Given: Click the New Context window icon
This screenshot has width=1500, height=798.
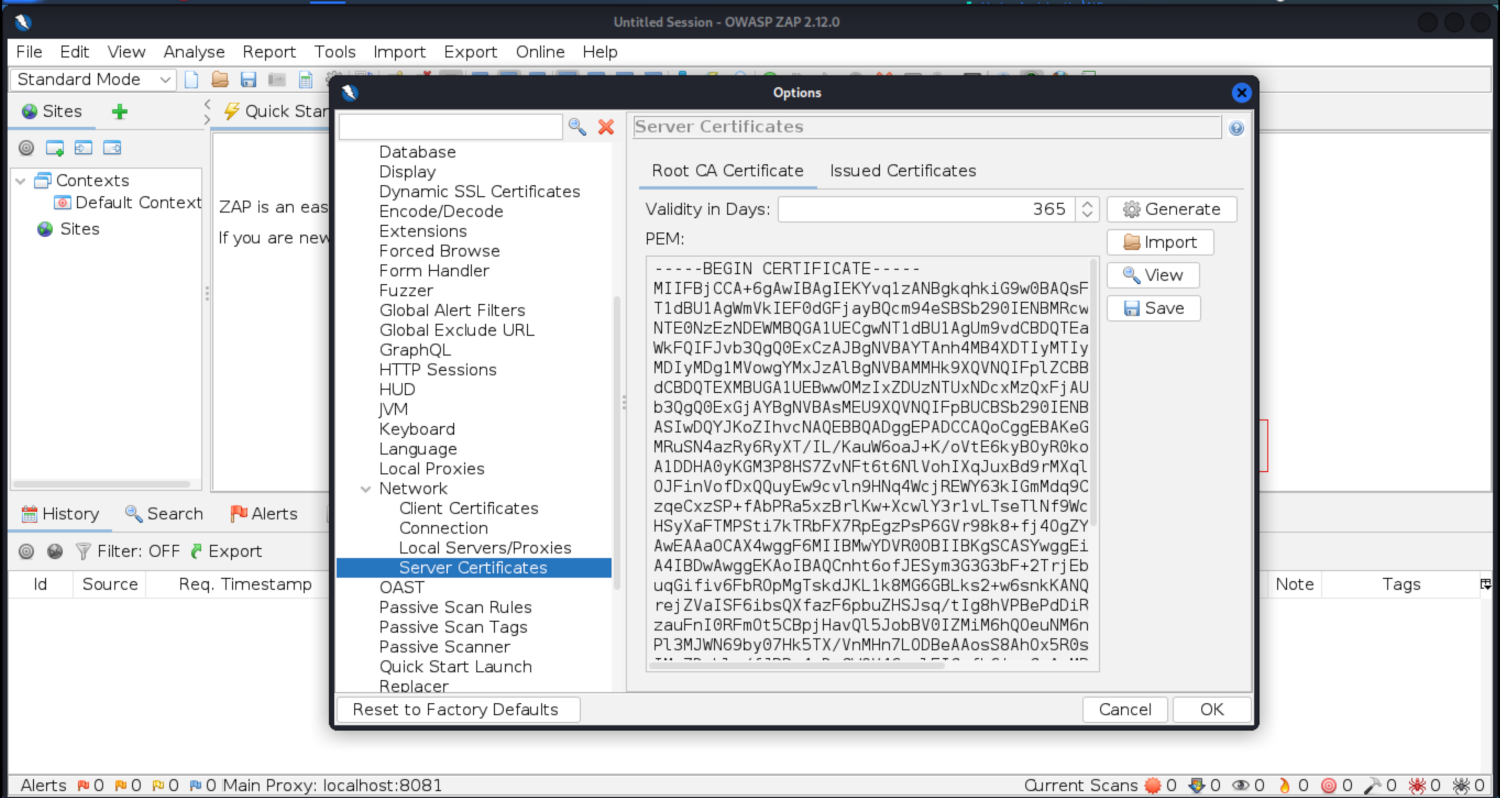Looking at the screenshot, I should (55, 148).
